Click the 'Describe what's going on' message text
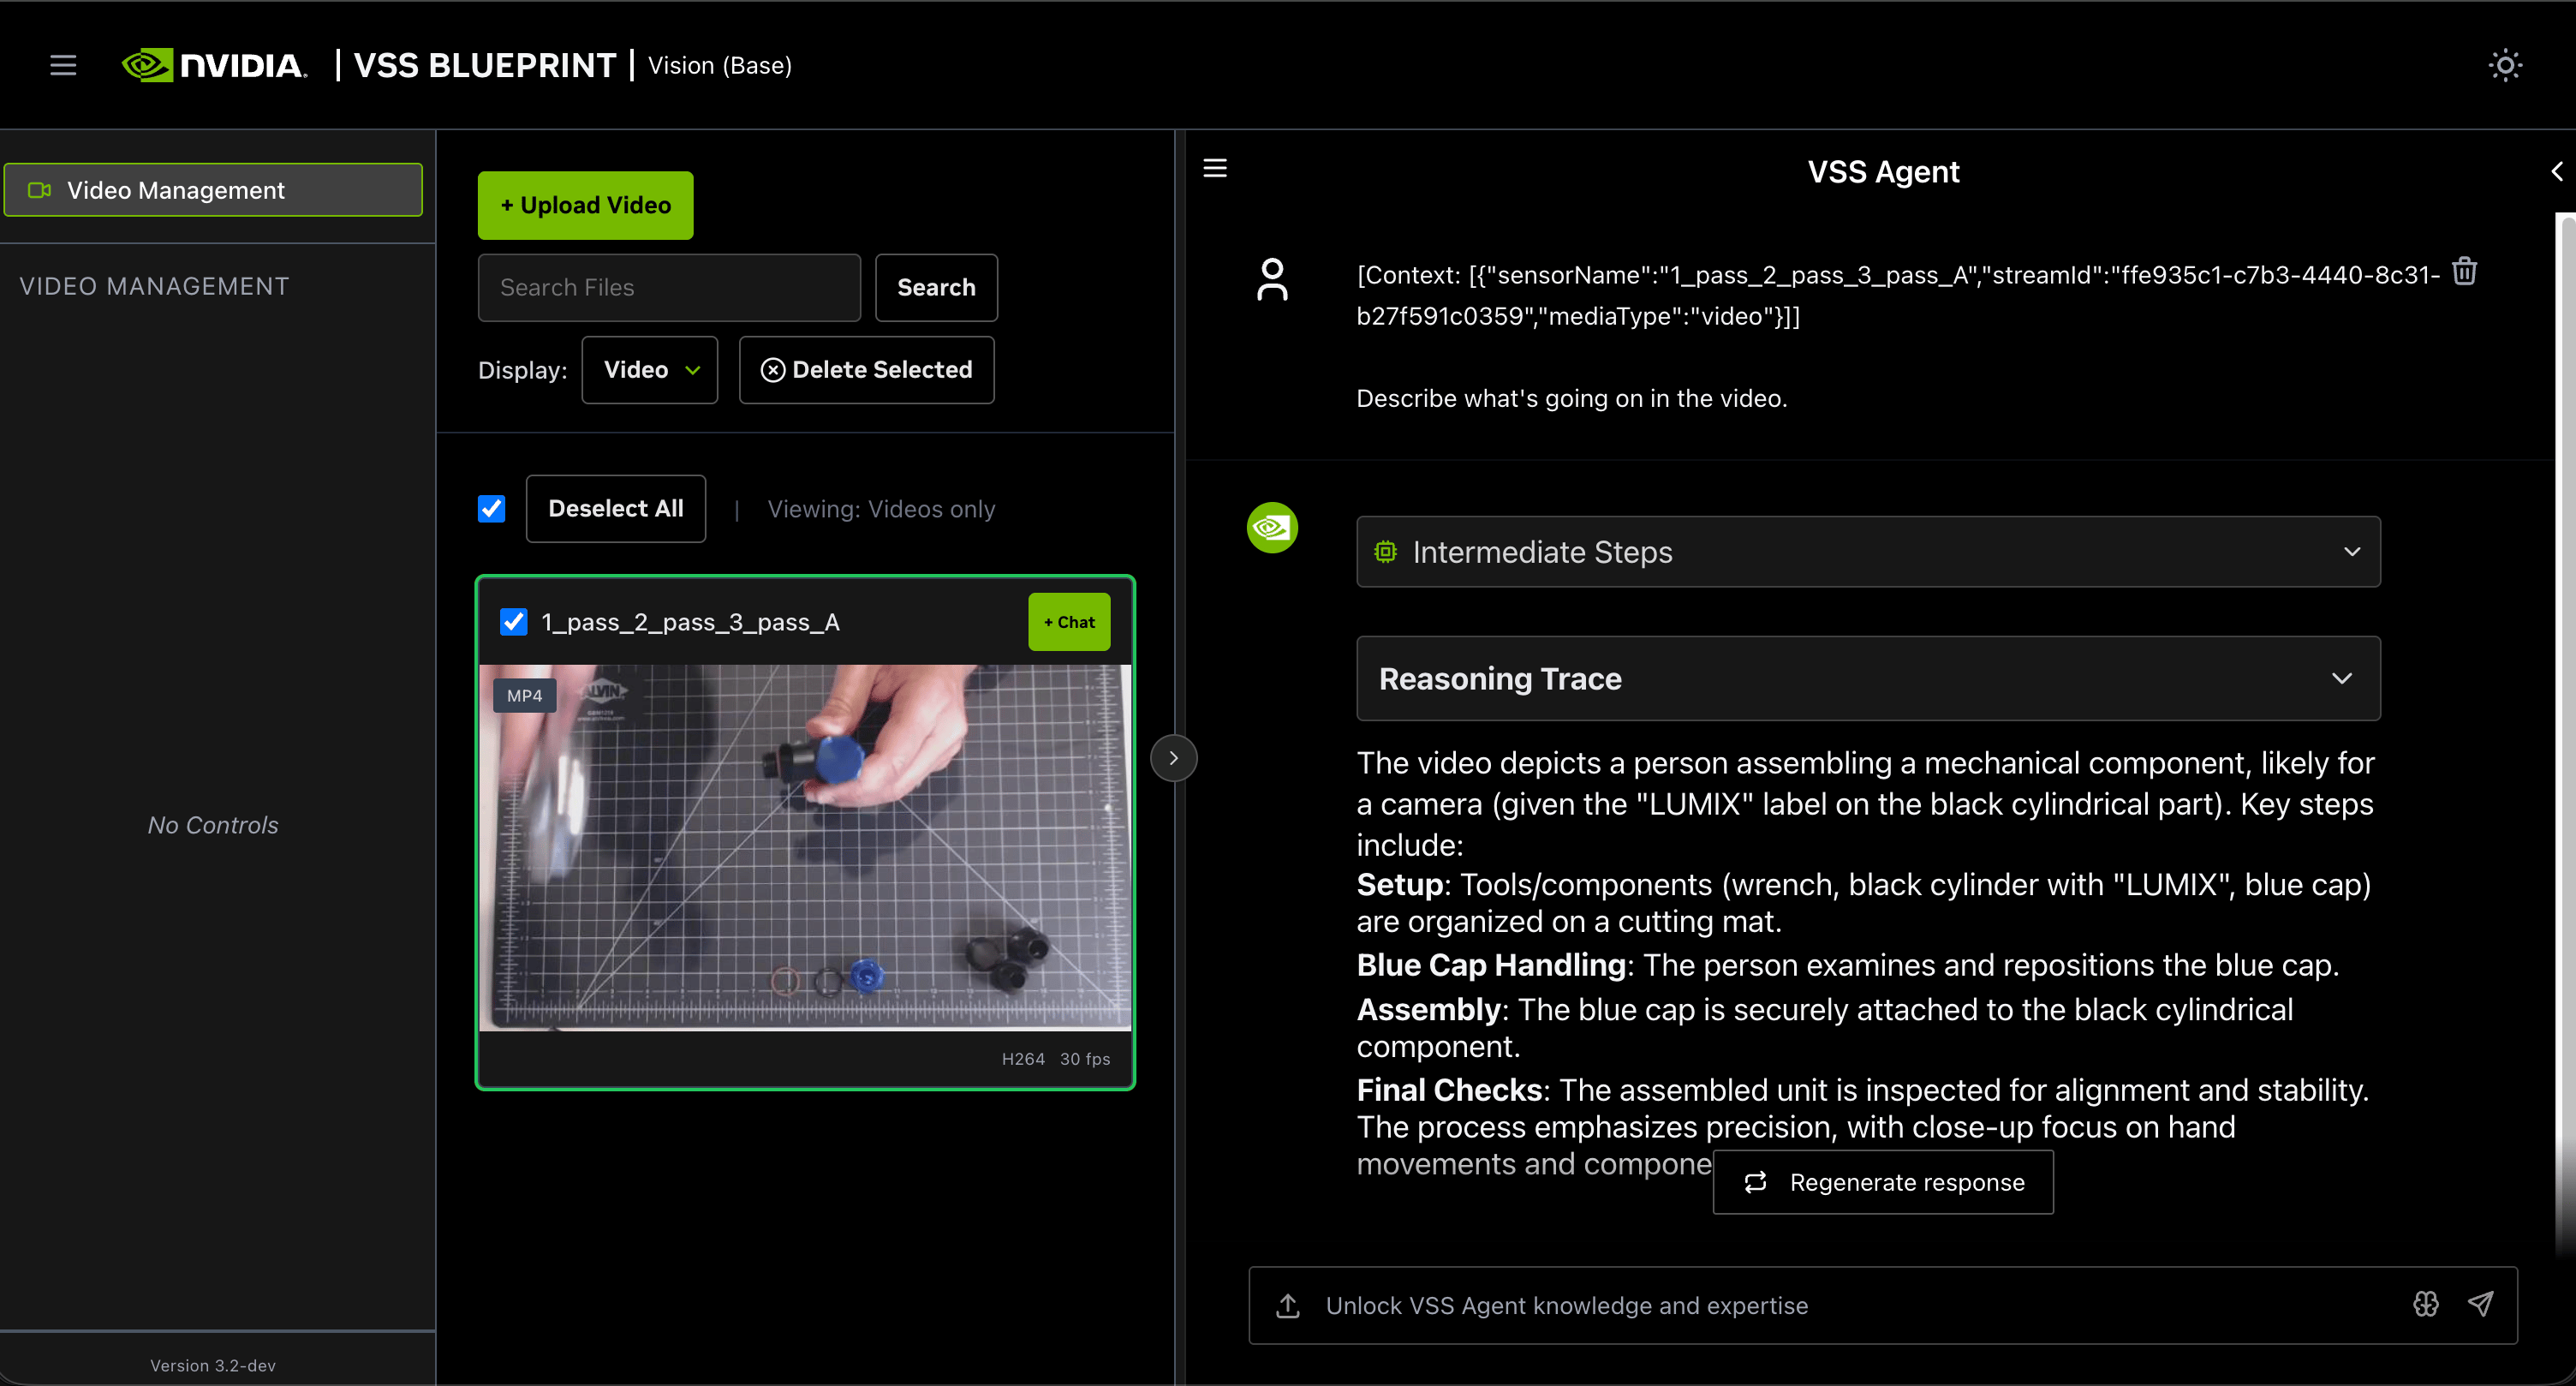The height and width of the screenshot is (1386, 2576). coord(1571,399)
